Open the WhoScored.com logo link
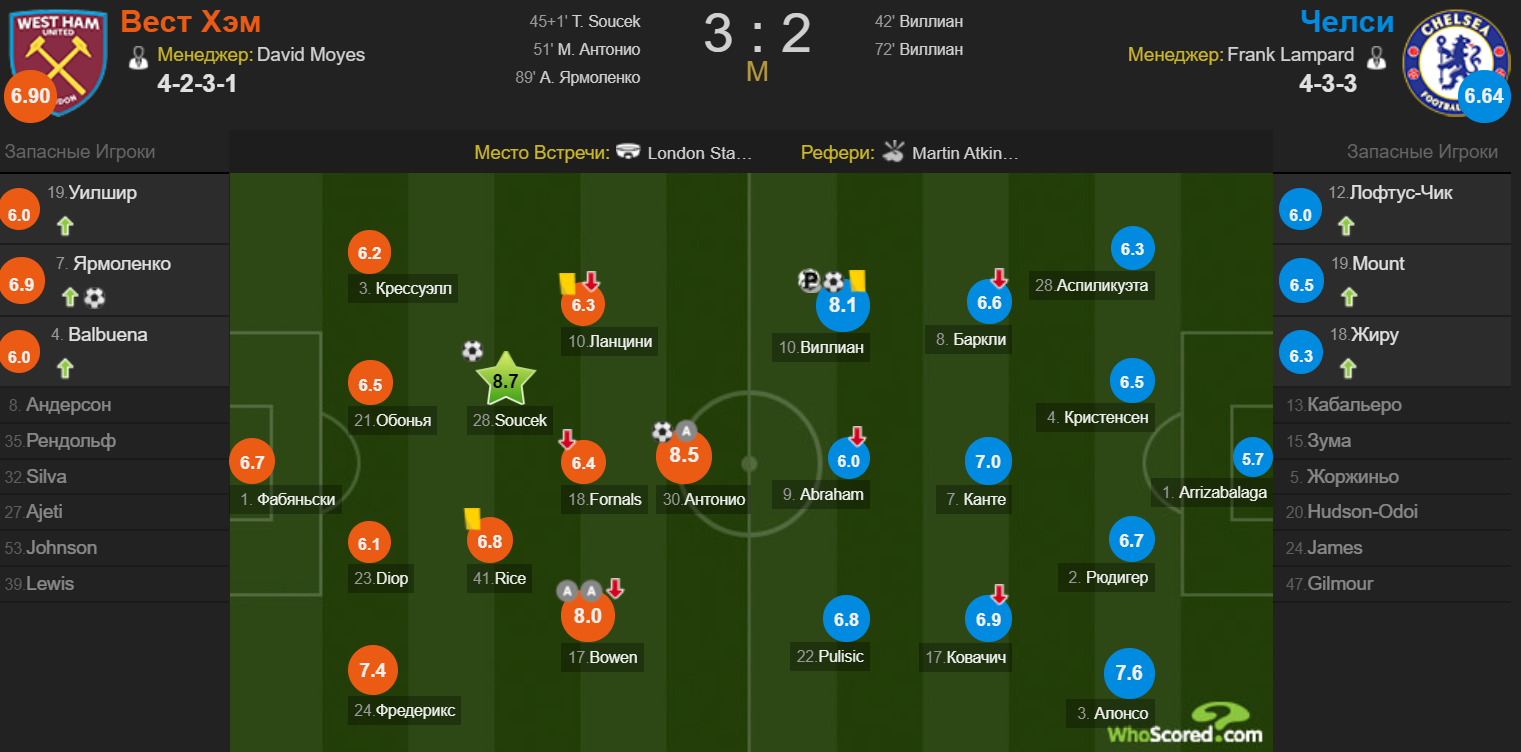 click(x=1184, y=724)
